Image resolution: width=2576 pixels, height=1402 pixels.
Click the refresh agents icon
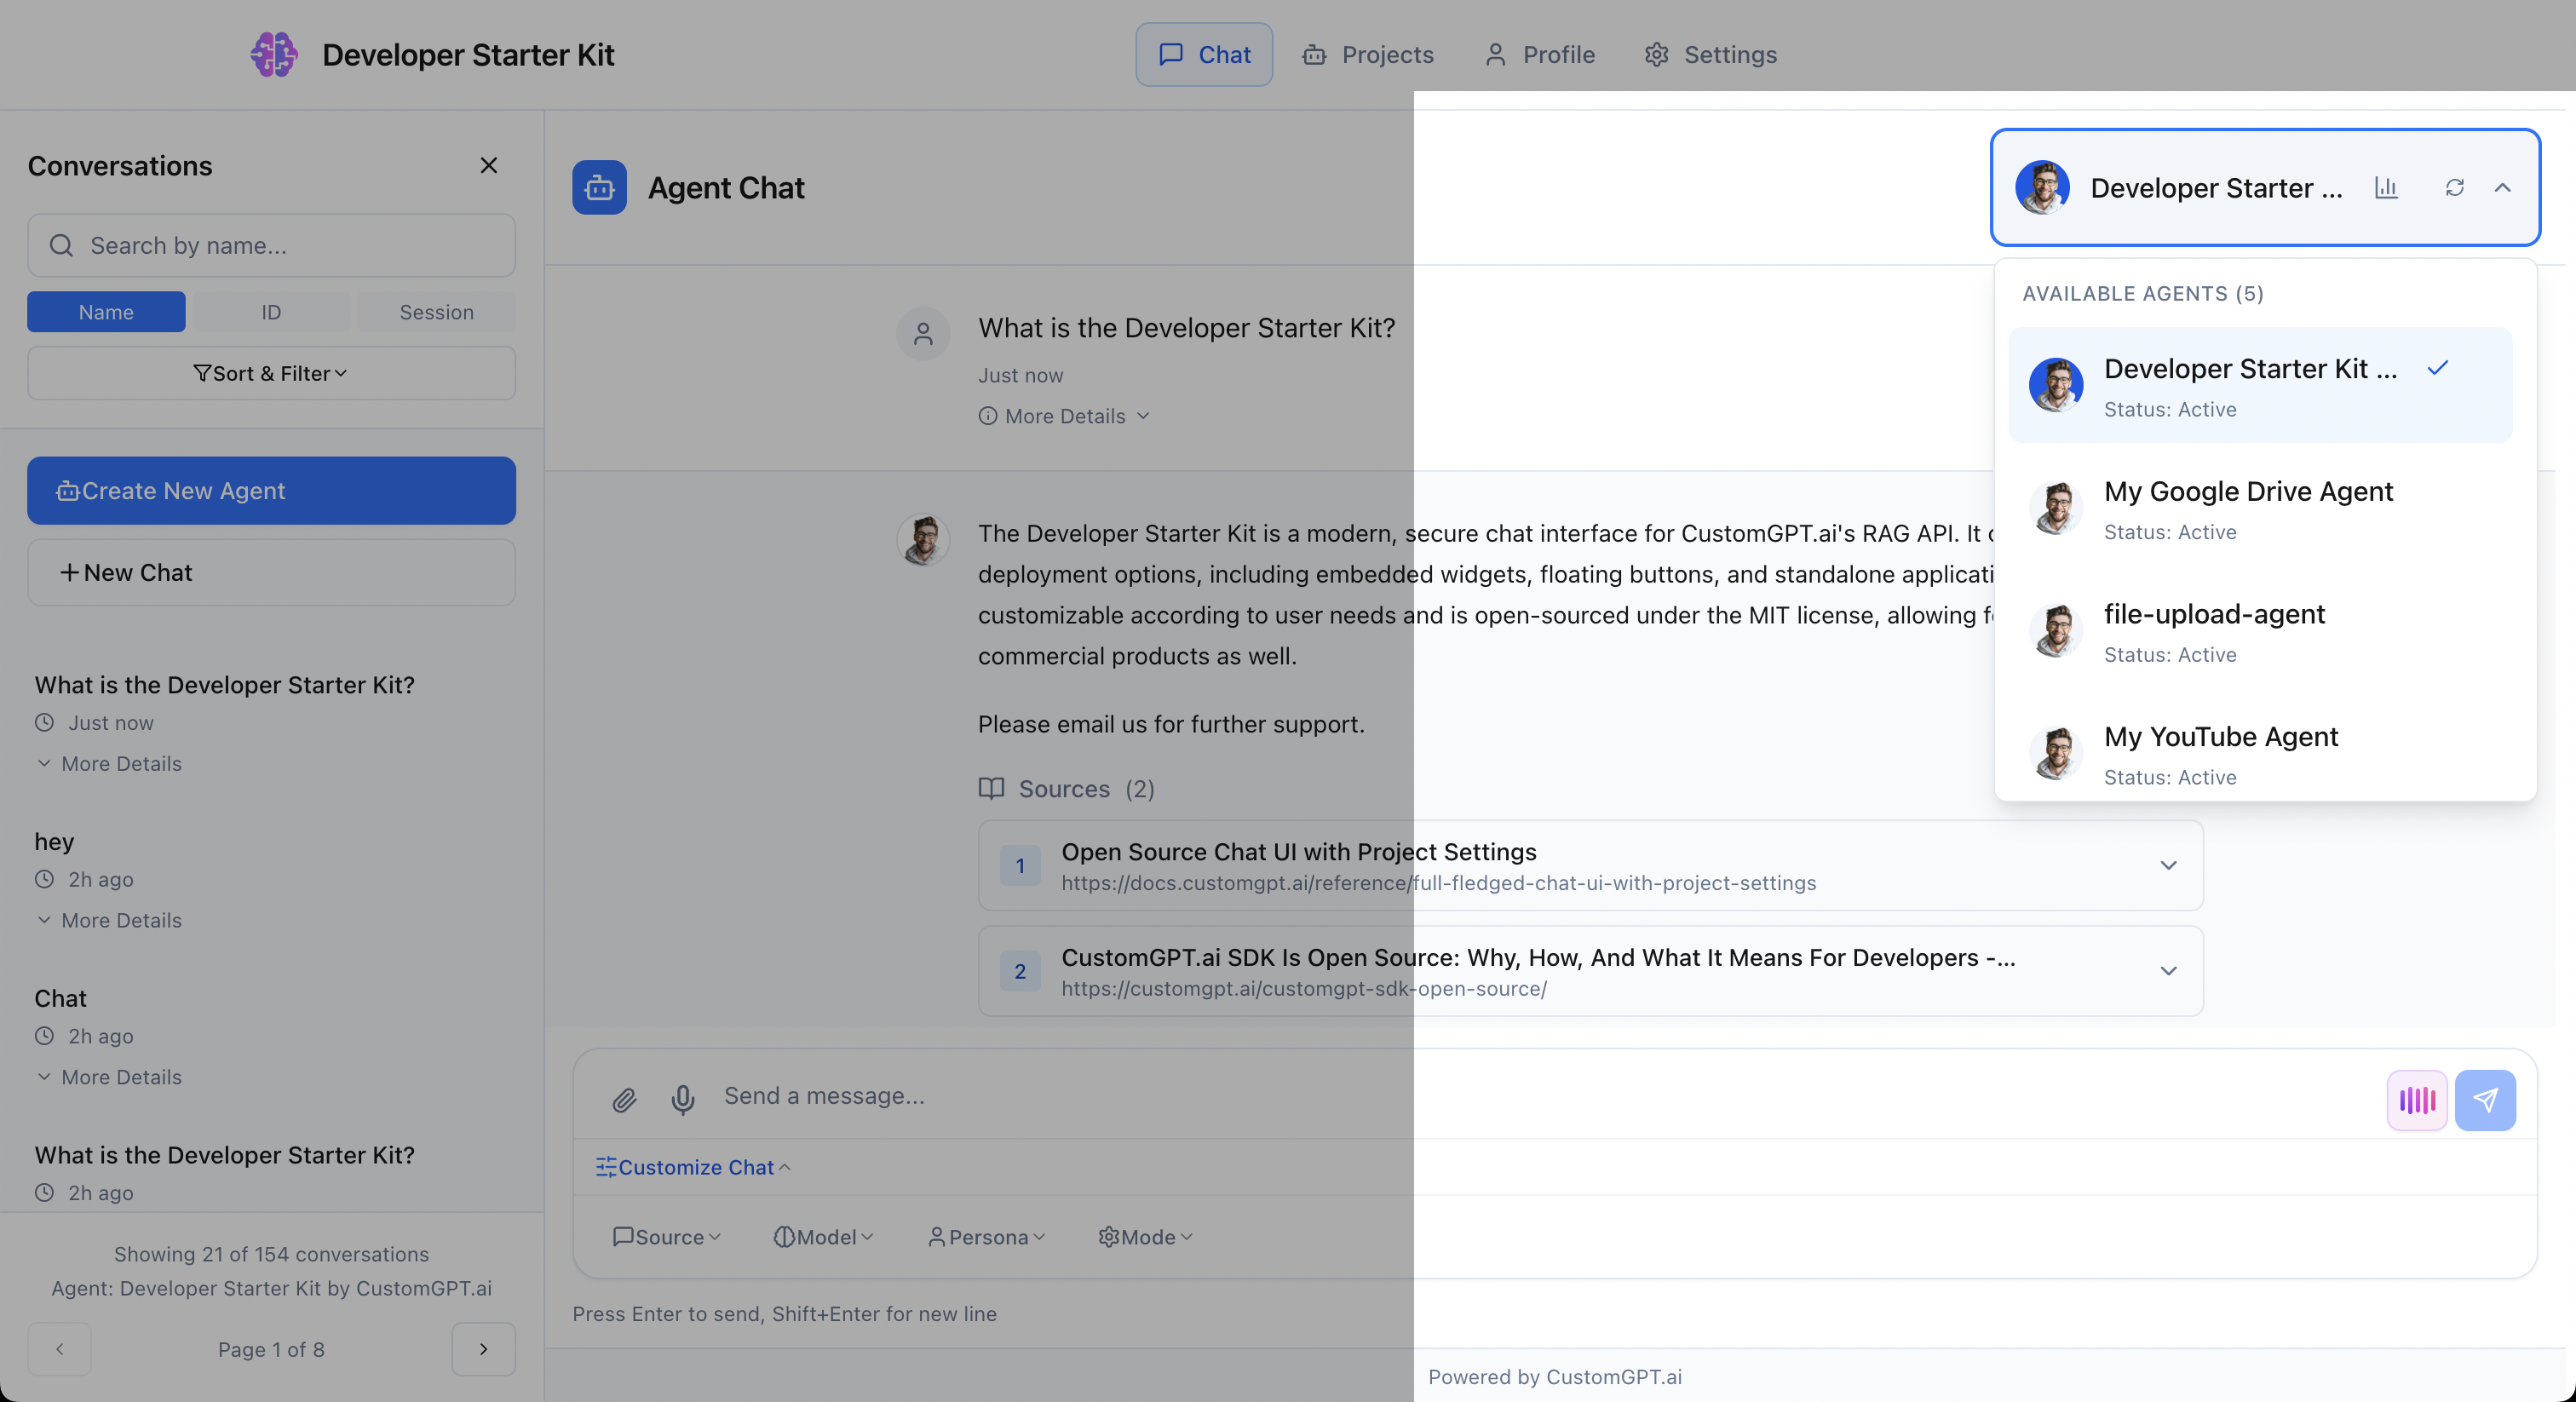coord(2454,188)
